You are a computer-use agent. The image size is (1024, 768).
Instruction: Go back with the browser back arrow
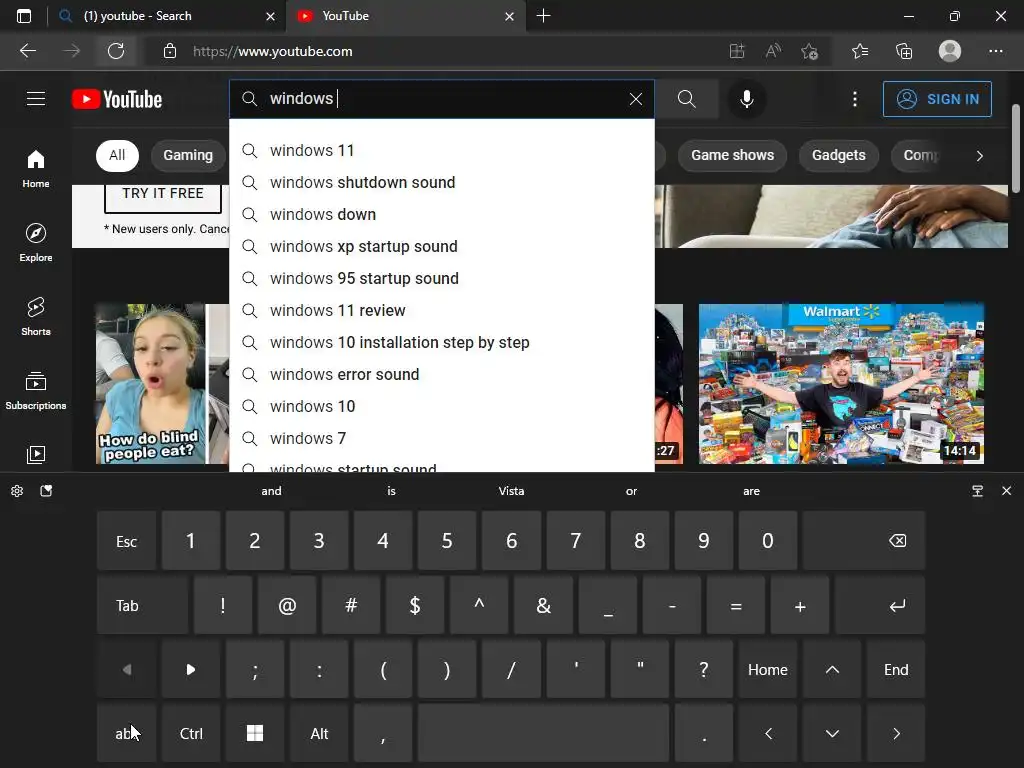pyautogui.click(x=28, y=51)
